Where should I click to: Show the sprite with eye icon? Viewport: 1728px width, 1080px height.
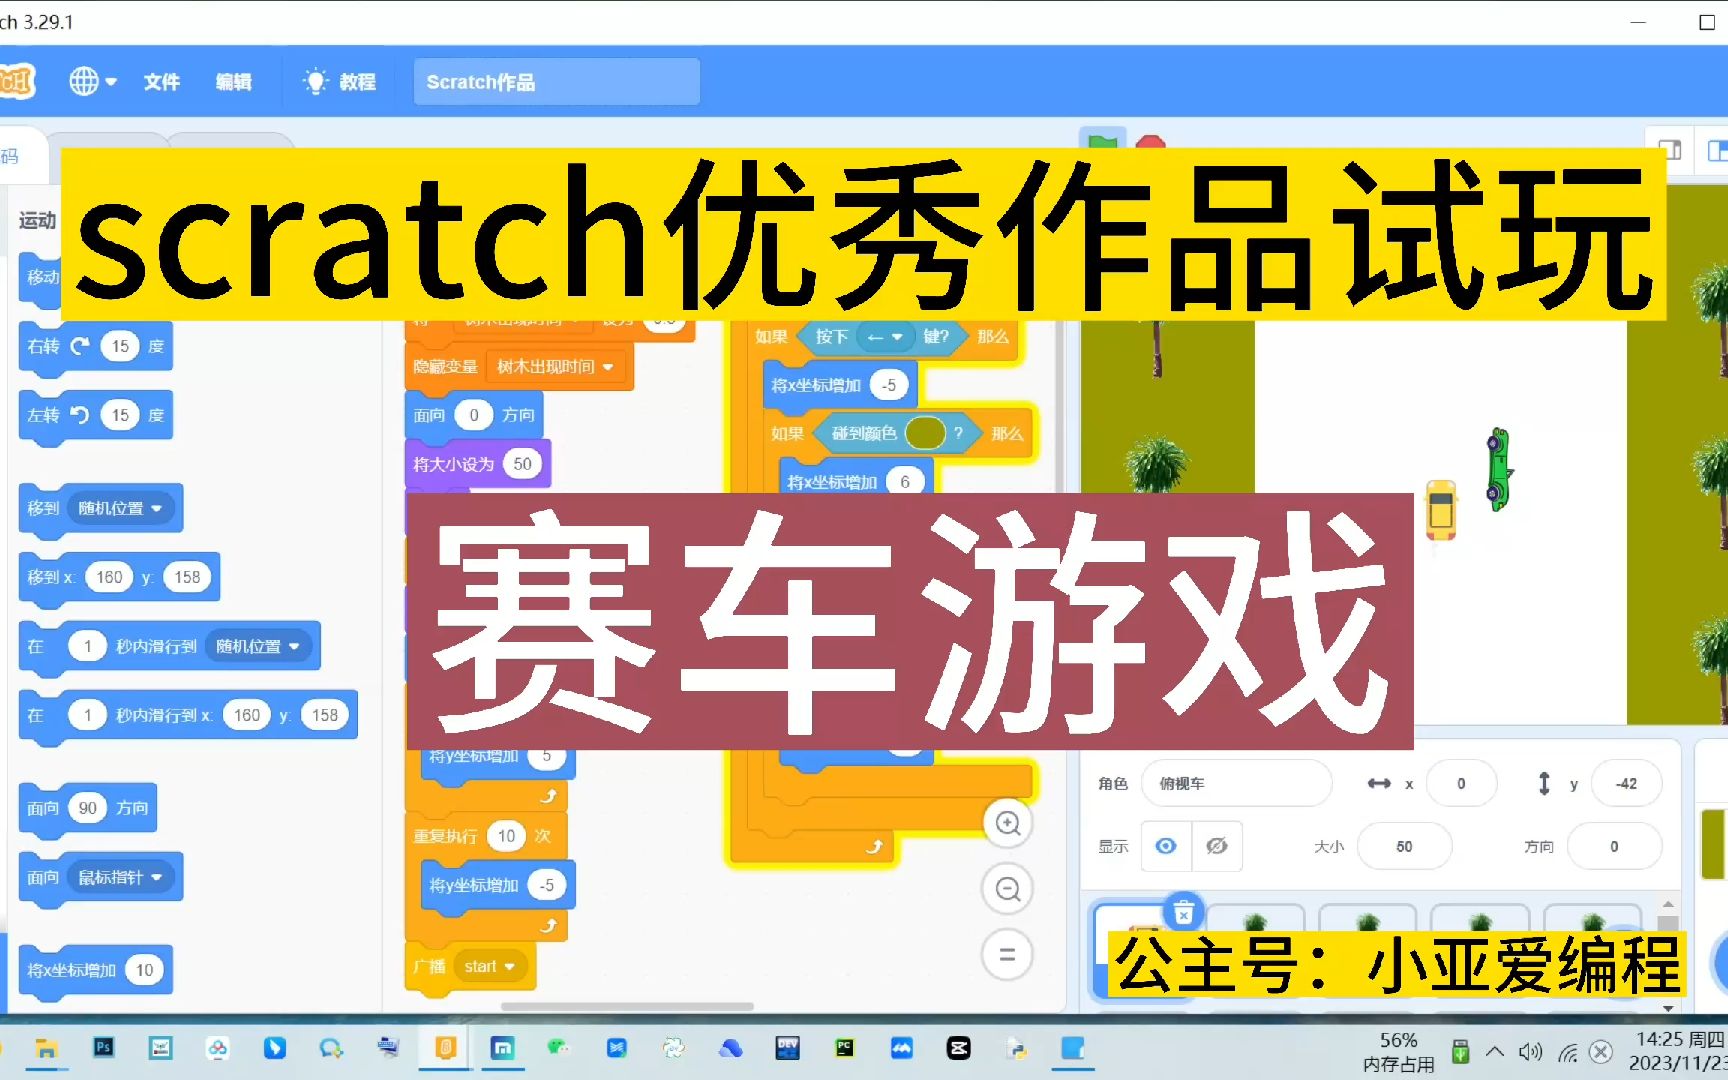click(x=1166, y=846)
